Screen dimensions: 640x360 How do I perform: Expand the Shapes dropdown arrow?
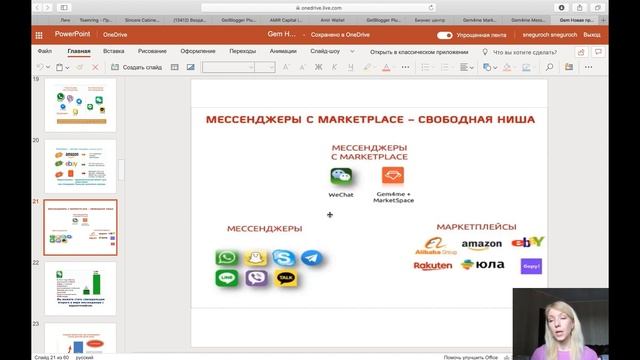point(495,68)
